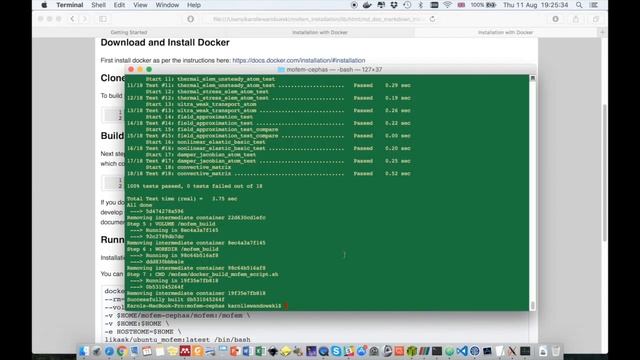This screenshot has width=640, height=360.
Task: Toggle Safari sidebar button
Action: (x=103, y=19)
